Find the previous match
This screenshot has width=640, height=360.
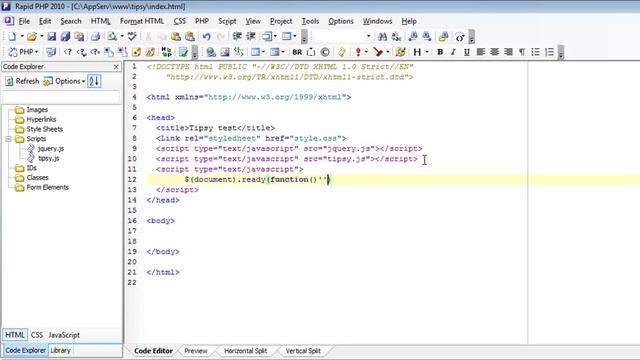coord(413,37)
